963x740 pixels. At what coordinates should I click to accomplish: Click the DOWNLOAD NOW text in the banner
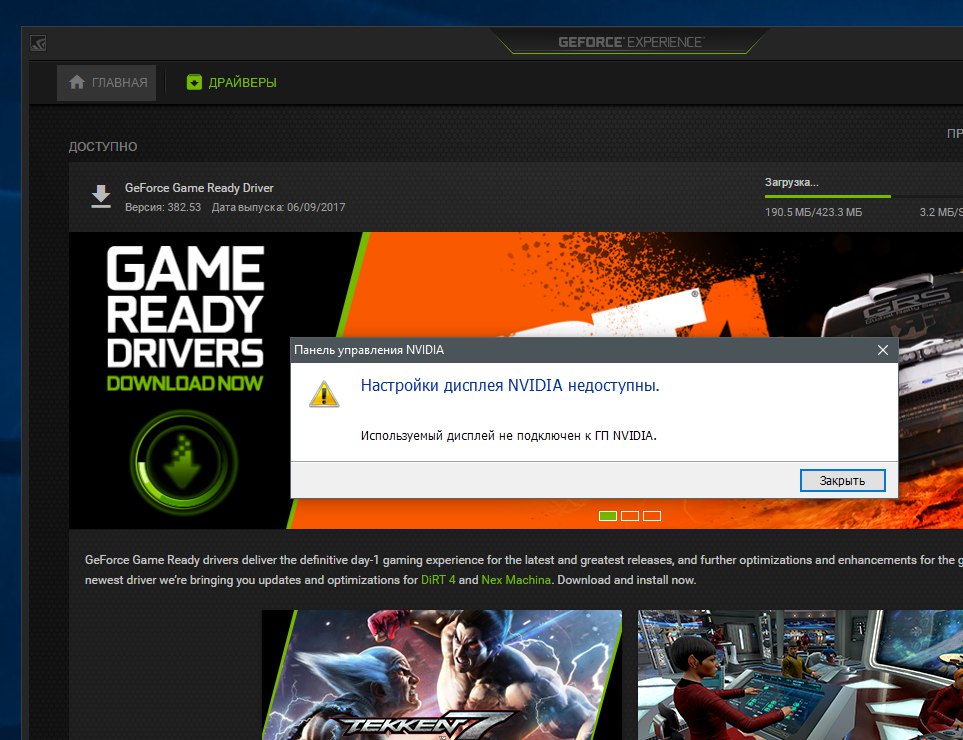click(x=185, y=383)
